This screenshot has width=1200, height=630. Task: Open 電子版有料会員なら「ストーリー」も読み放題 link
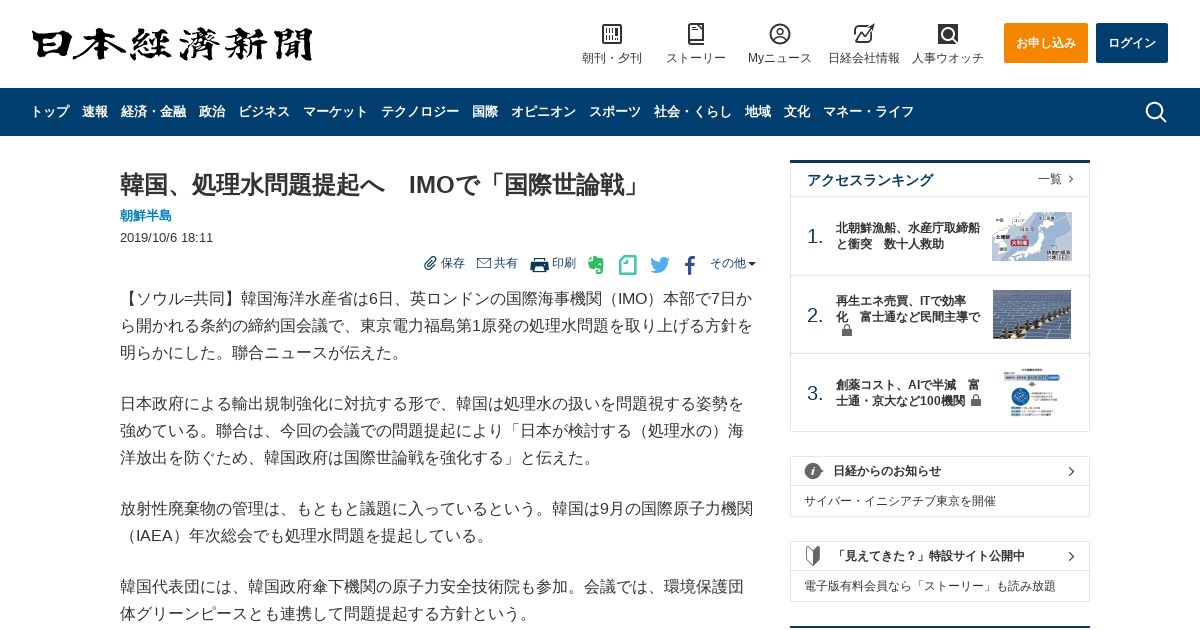tap(930, 586)
